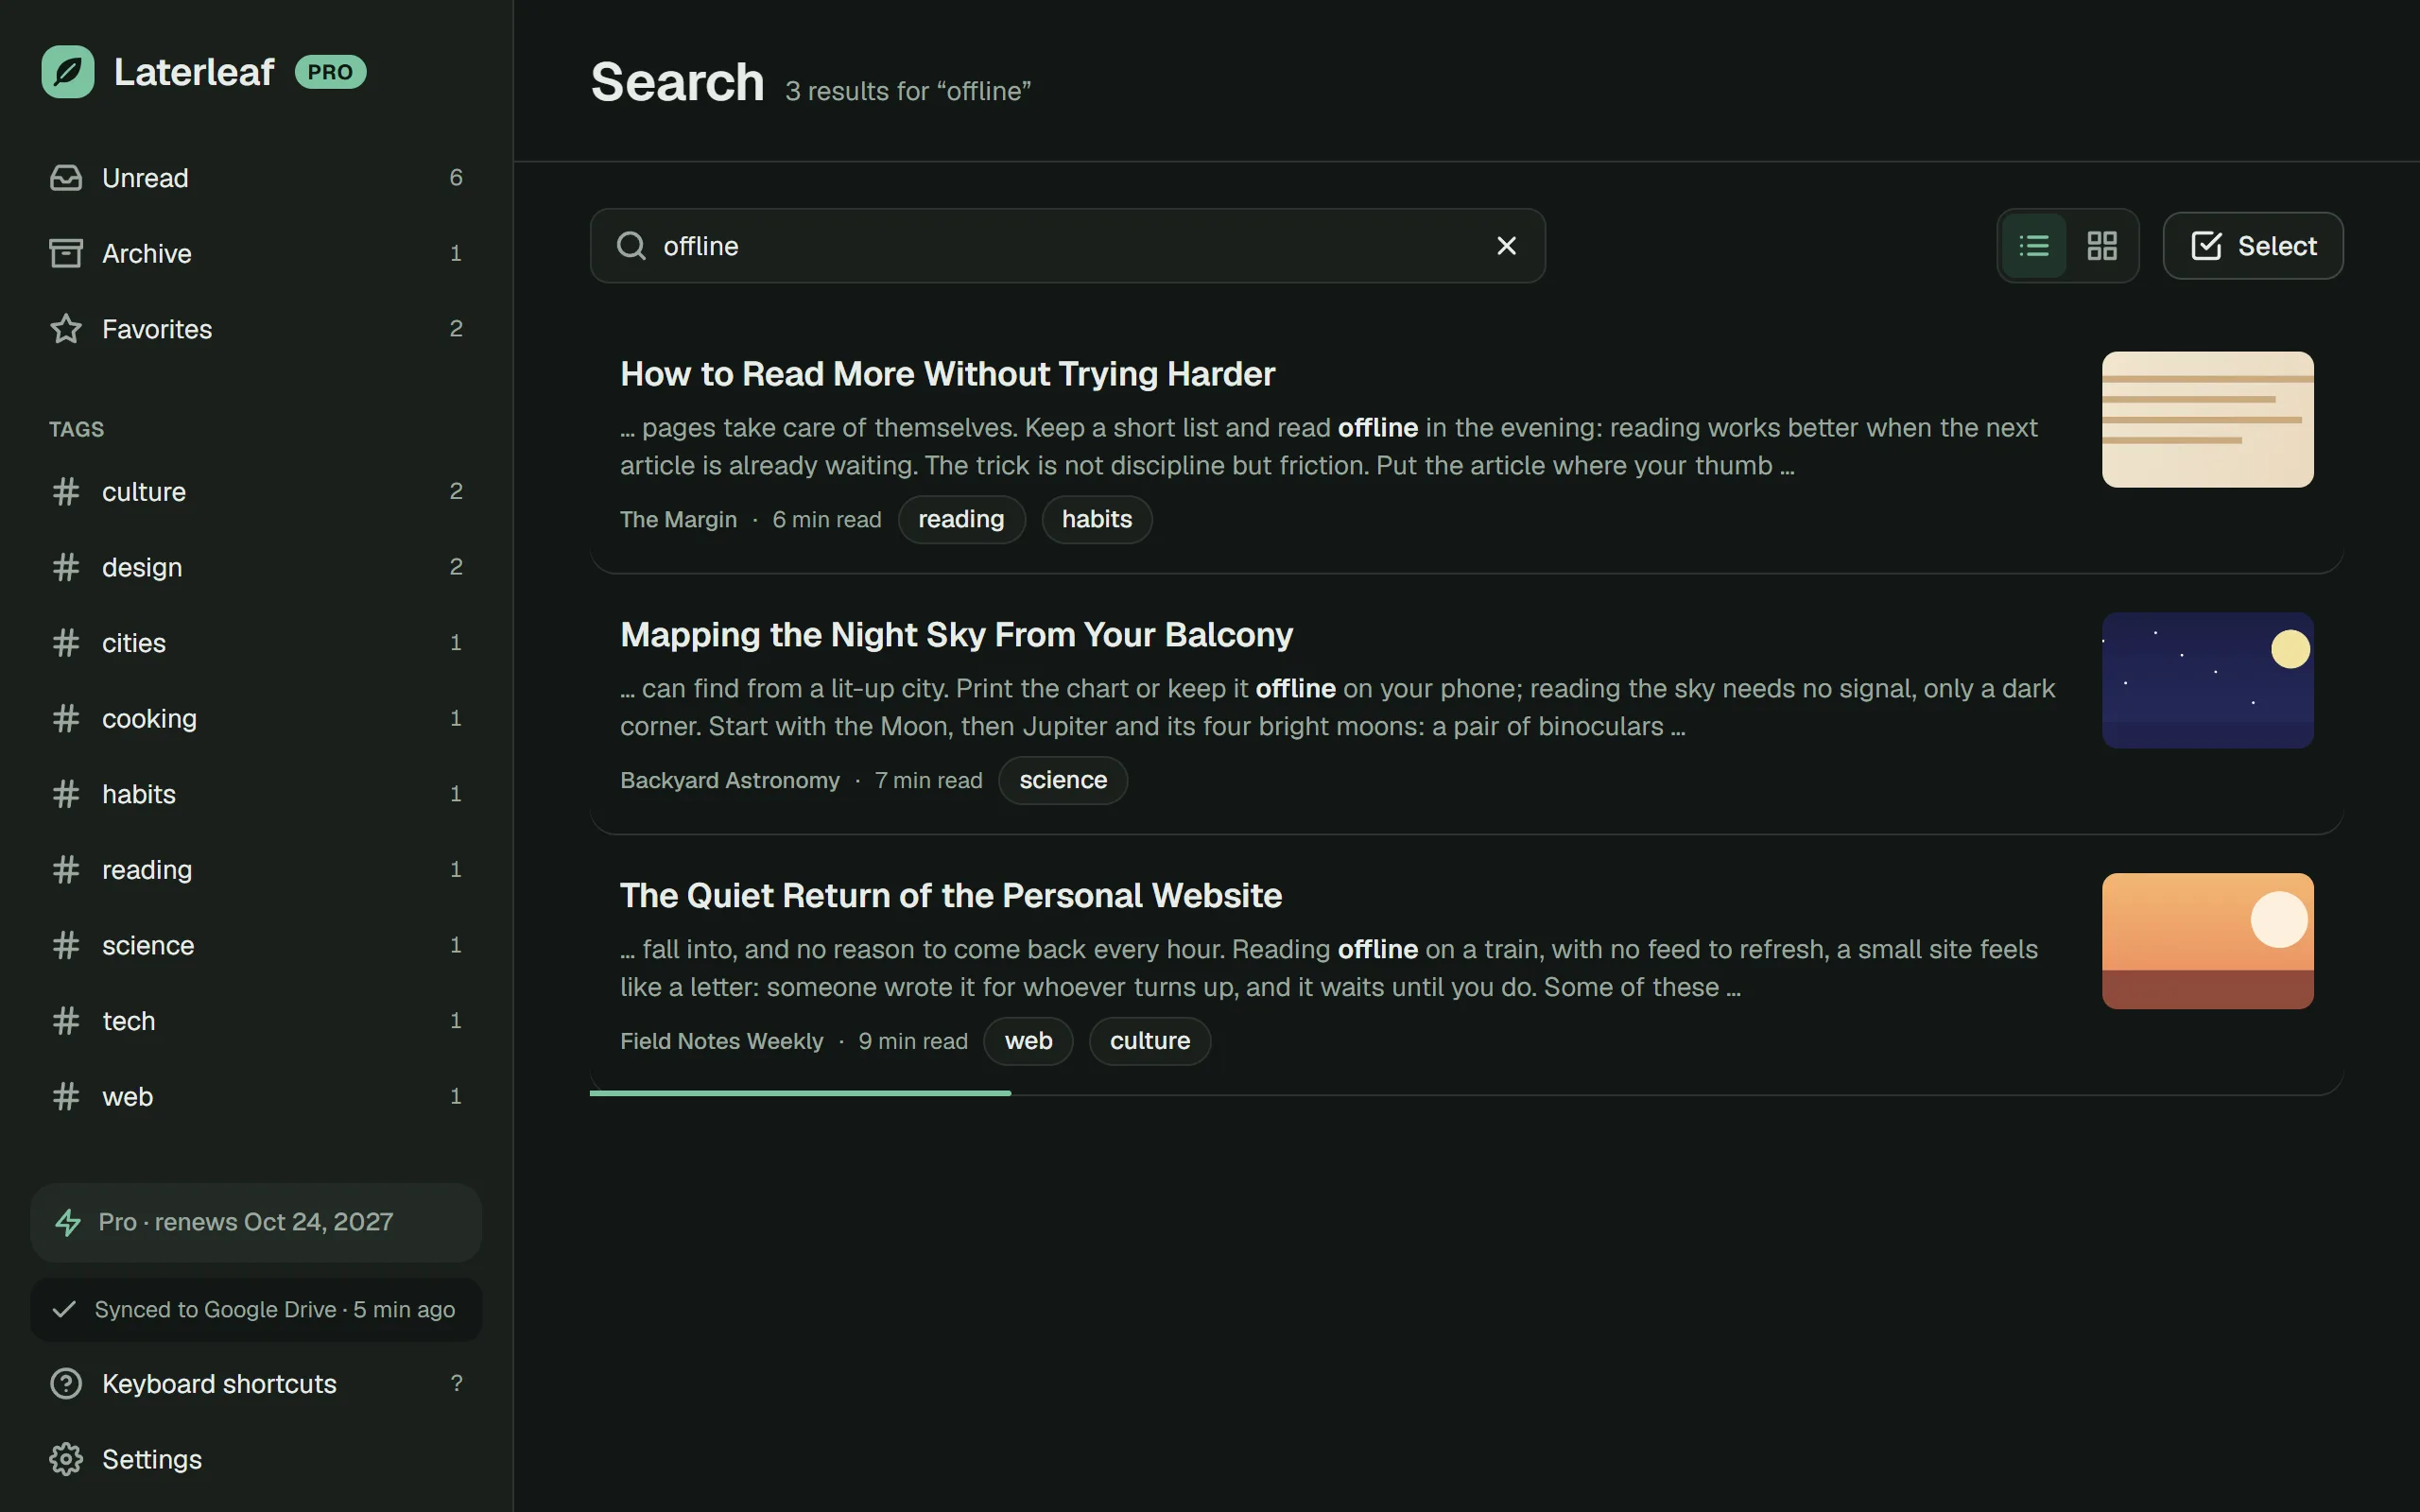Open Settings via the gear icon
Viewport: 2420px width, 1512px height.
(66, 1459)
